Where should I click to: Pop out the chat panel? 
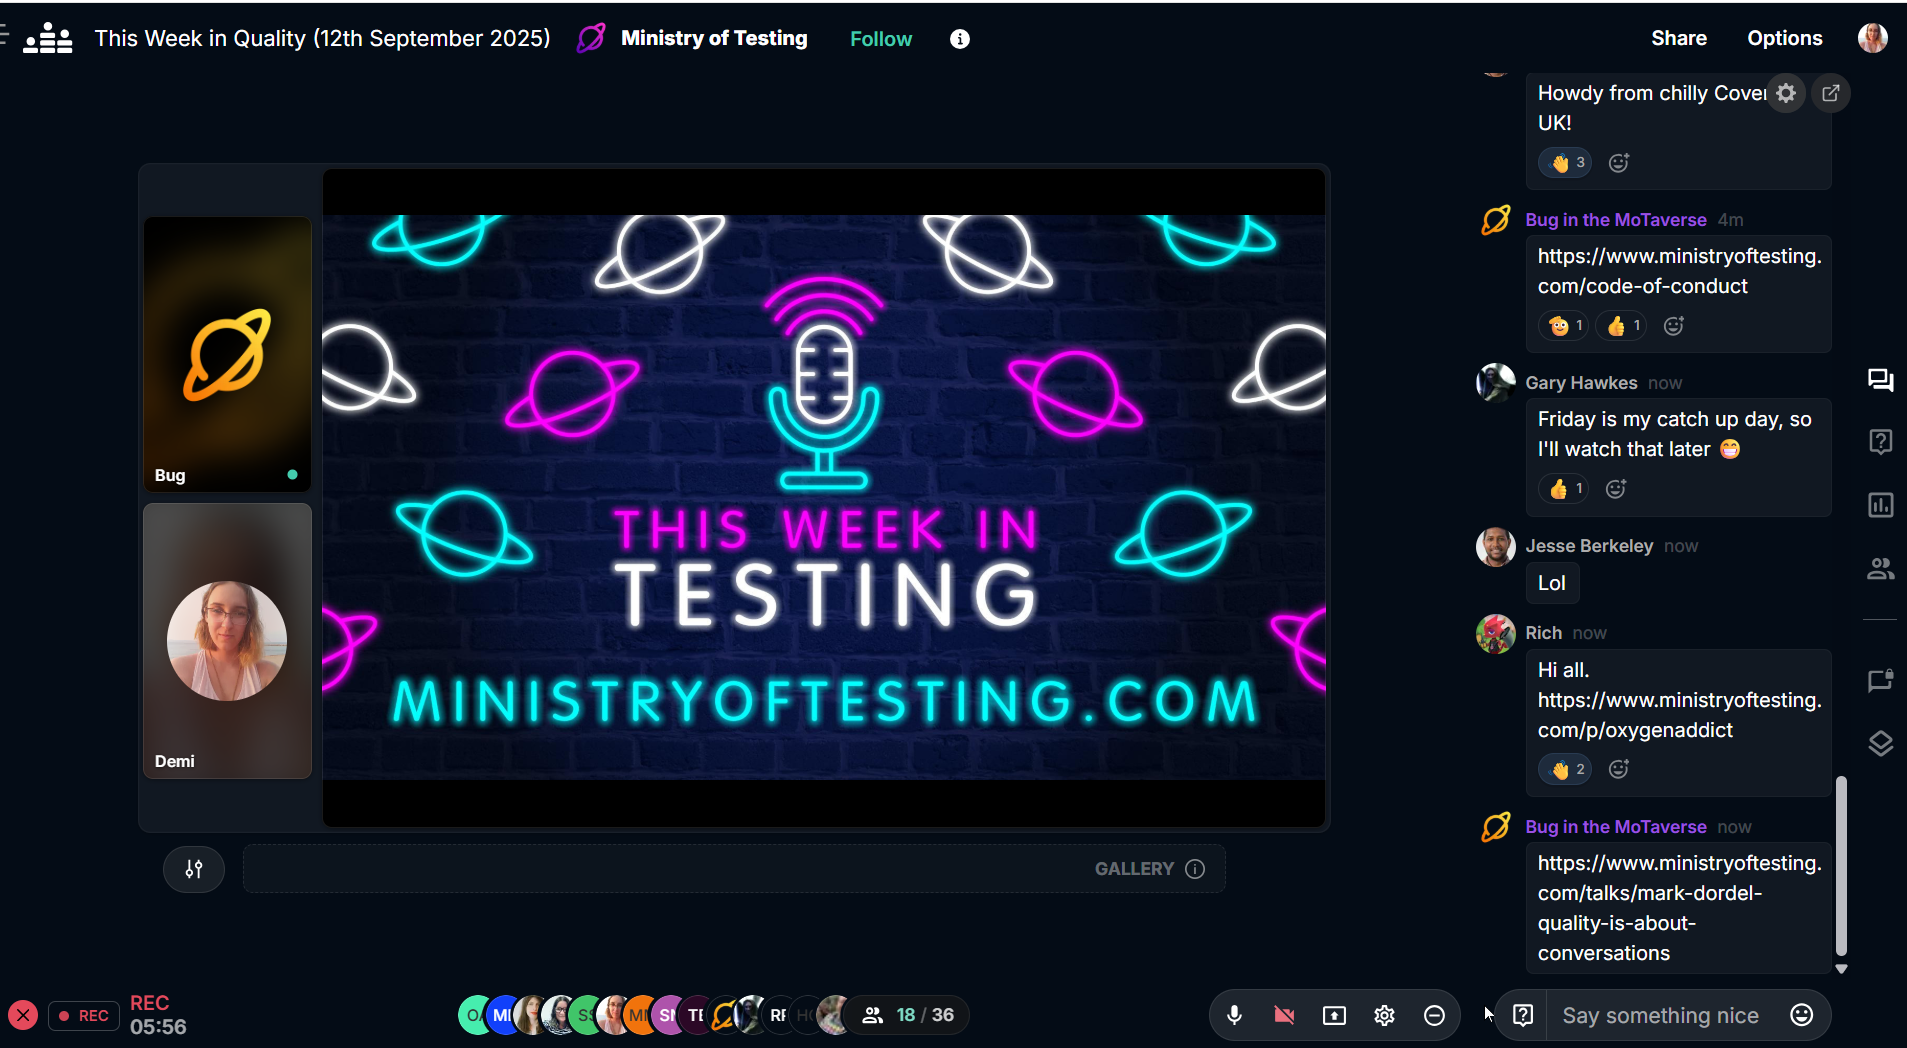pos(1831,93)
